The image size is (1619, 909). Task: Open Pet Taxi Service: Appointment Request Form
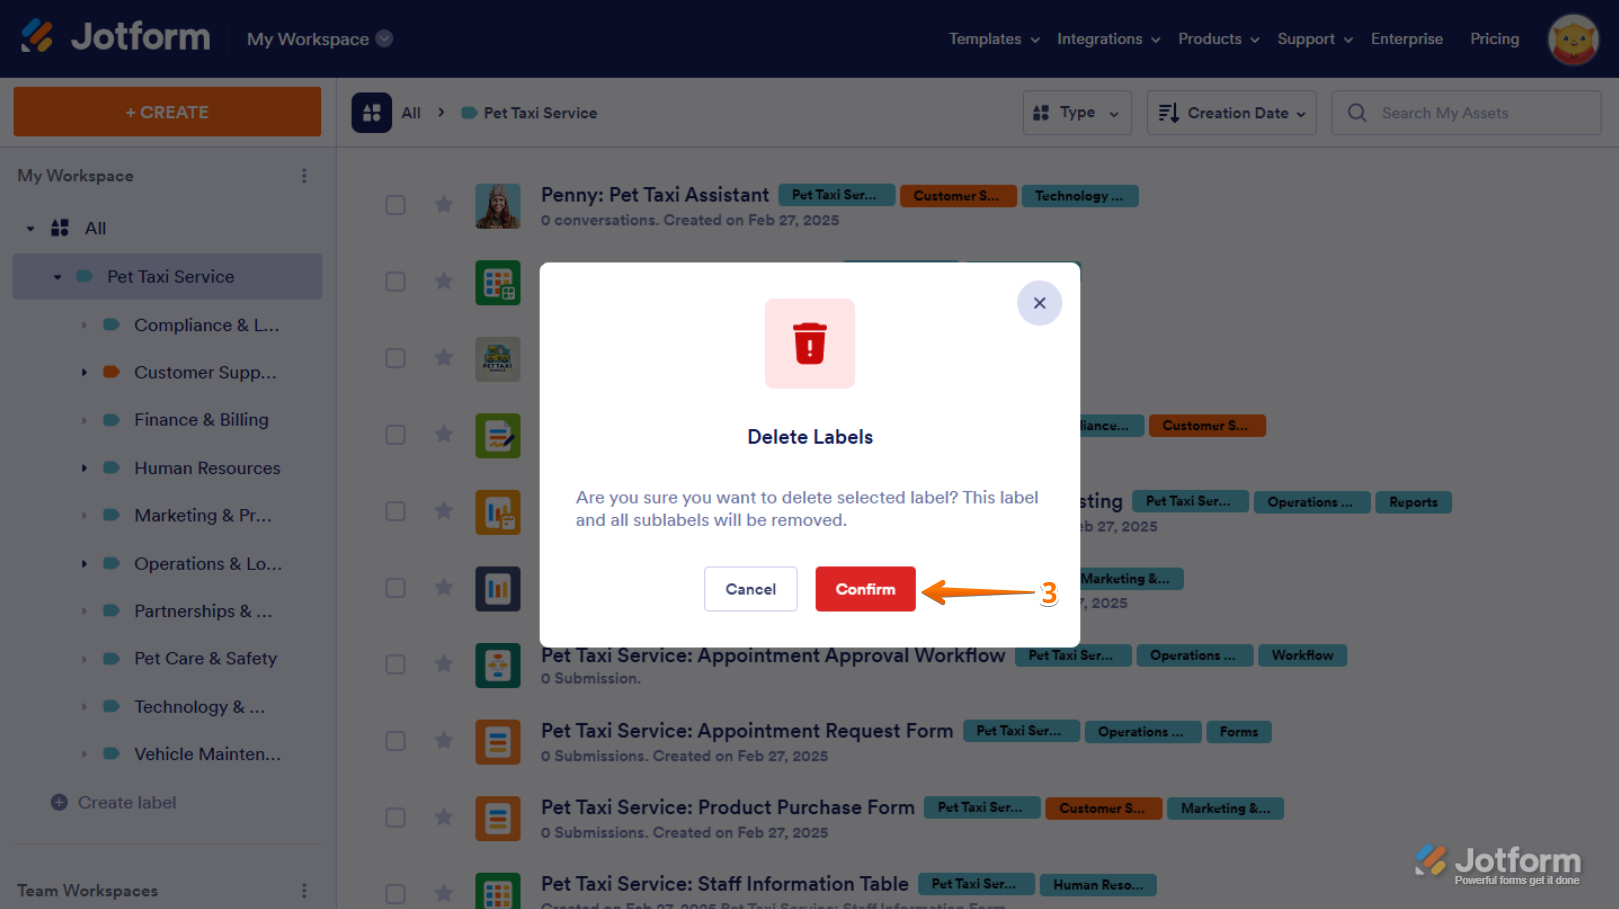point(747,731)
